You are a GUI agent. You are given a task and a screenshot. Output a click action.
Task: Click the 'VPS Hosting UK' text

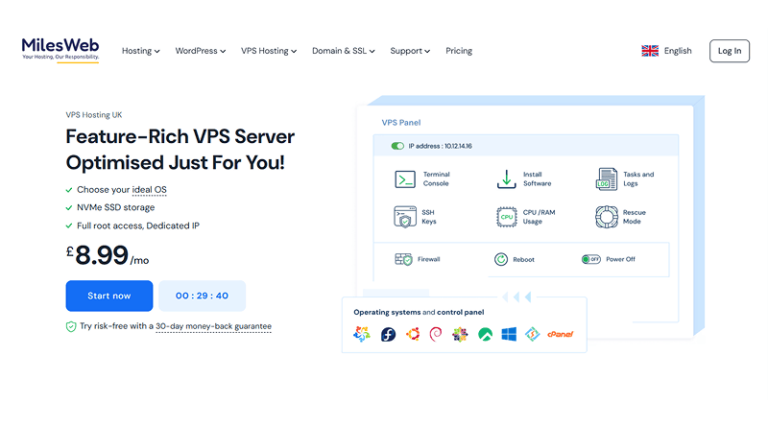(94, 115)
